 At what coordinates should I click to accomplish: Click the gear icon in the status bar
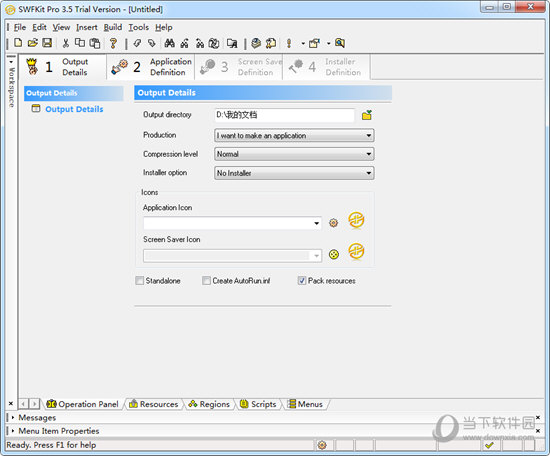click(322, 445)
